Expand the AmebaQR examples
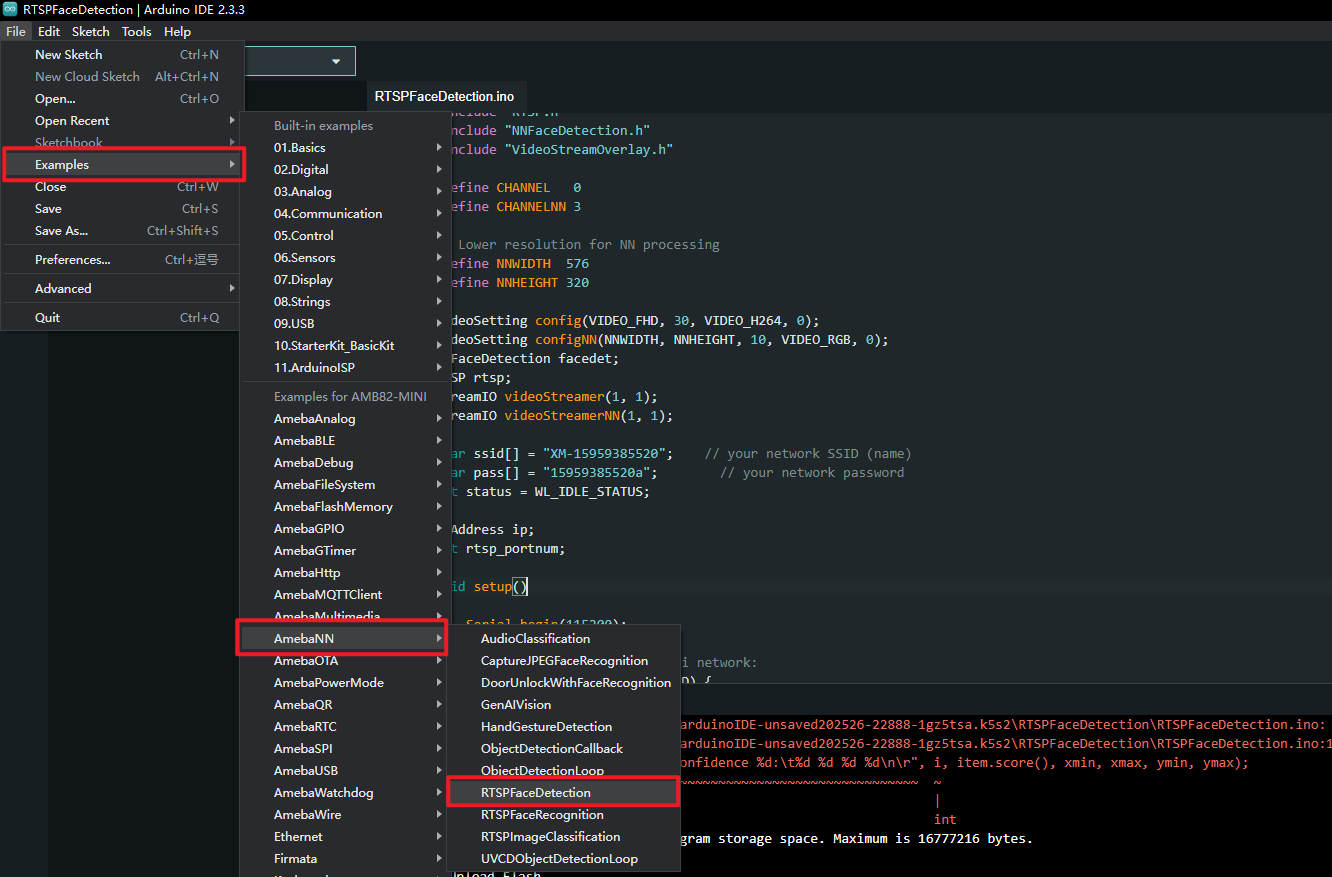This screenshot has width=1332, height=877. 345,705
